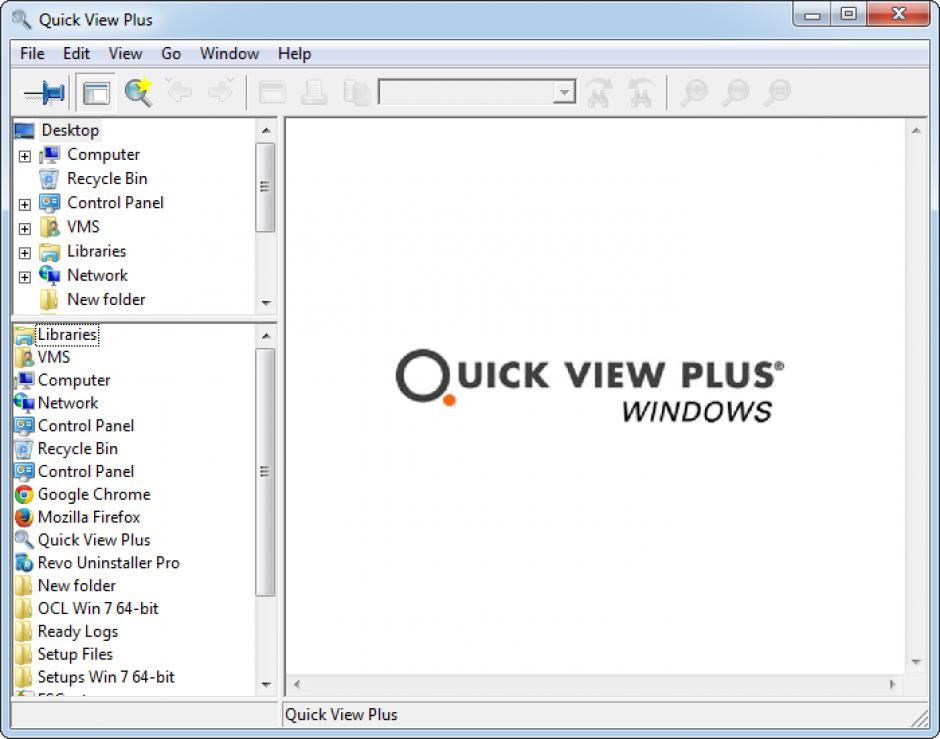
Task: Click file list scrollbar down arrow
Action: (x=266, y=684)
